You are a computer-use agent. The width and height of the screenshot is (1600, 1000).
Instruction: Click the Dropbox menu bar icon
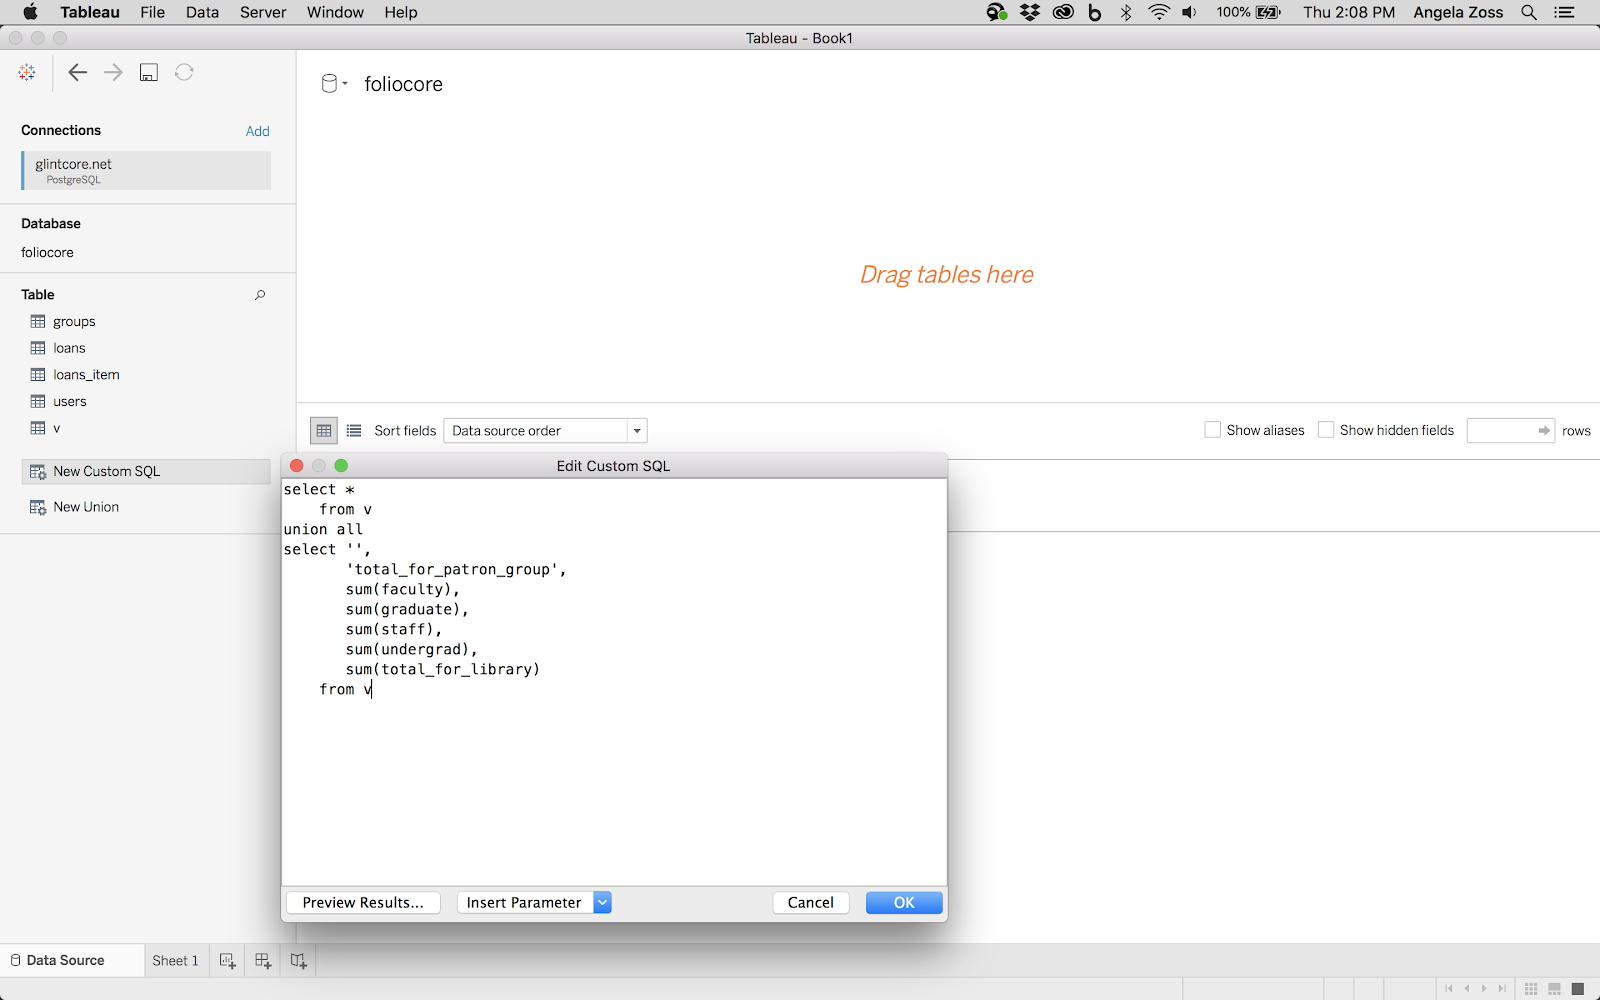point(1030,12)
